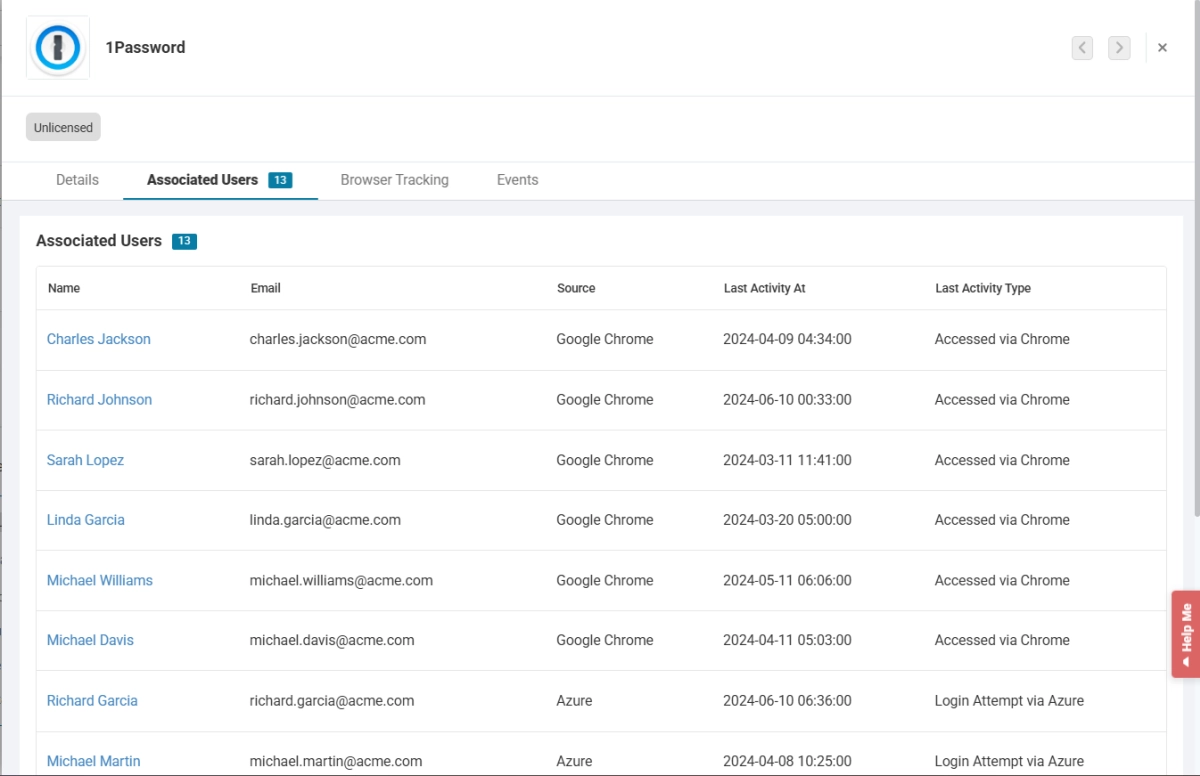Sort by Last Activity At column header
The image size is (1200, 776).
[764, 288]
